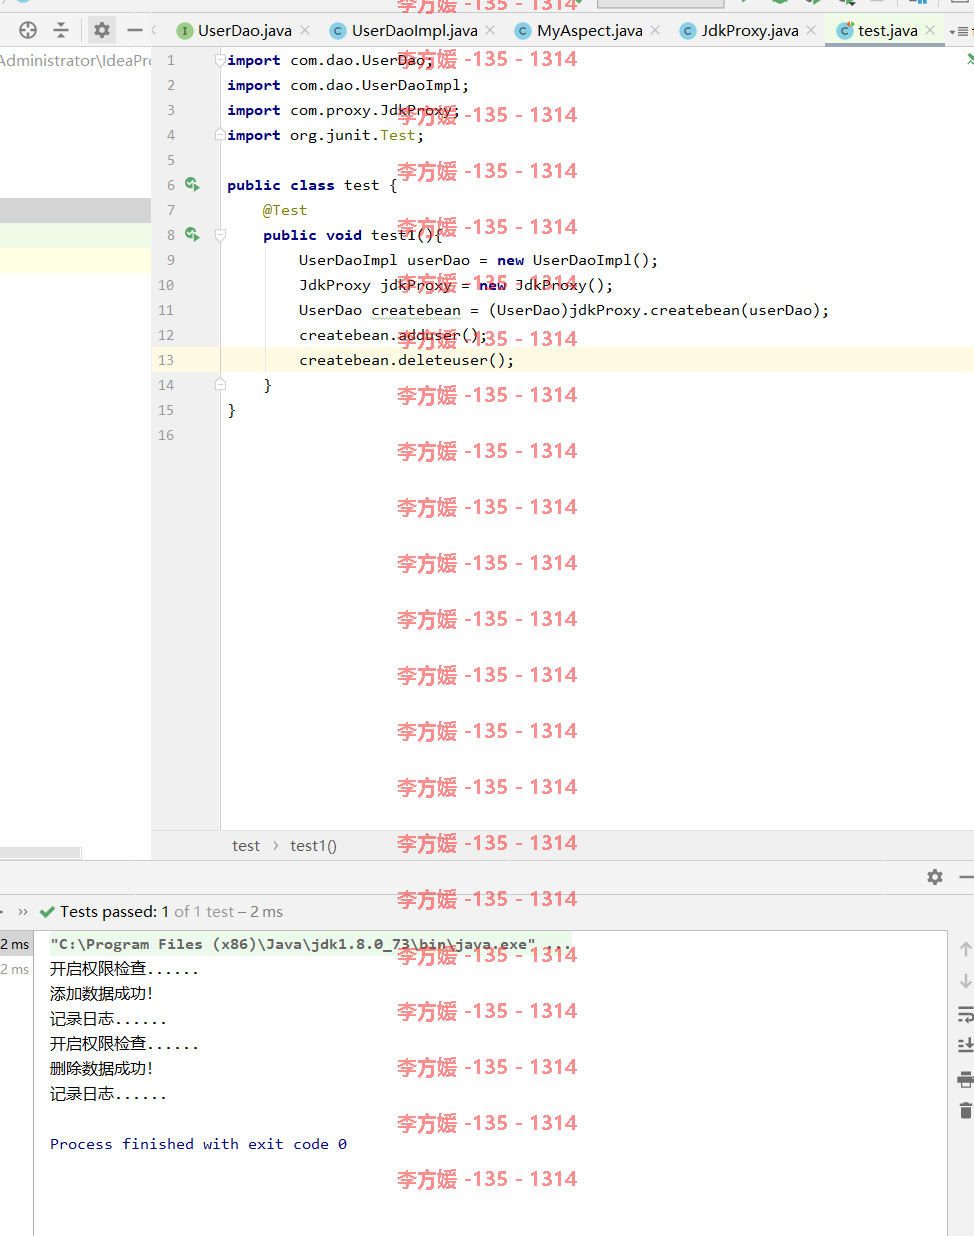Viewport: 974px width, 1236px height.
Task: Open project panel settings gear
Action: (102, 30)
